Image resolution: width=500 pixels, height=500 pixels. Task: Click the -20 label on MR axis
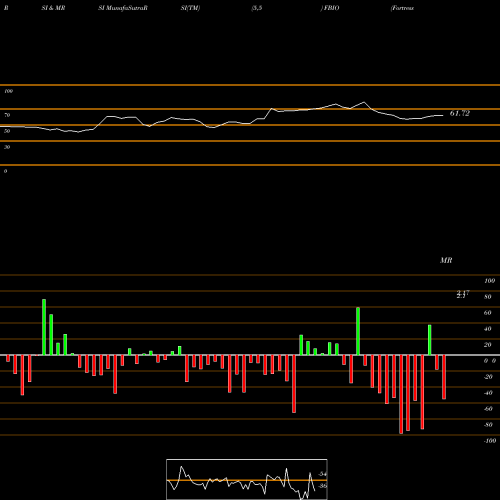[488, 377]
